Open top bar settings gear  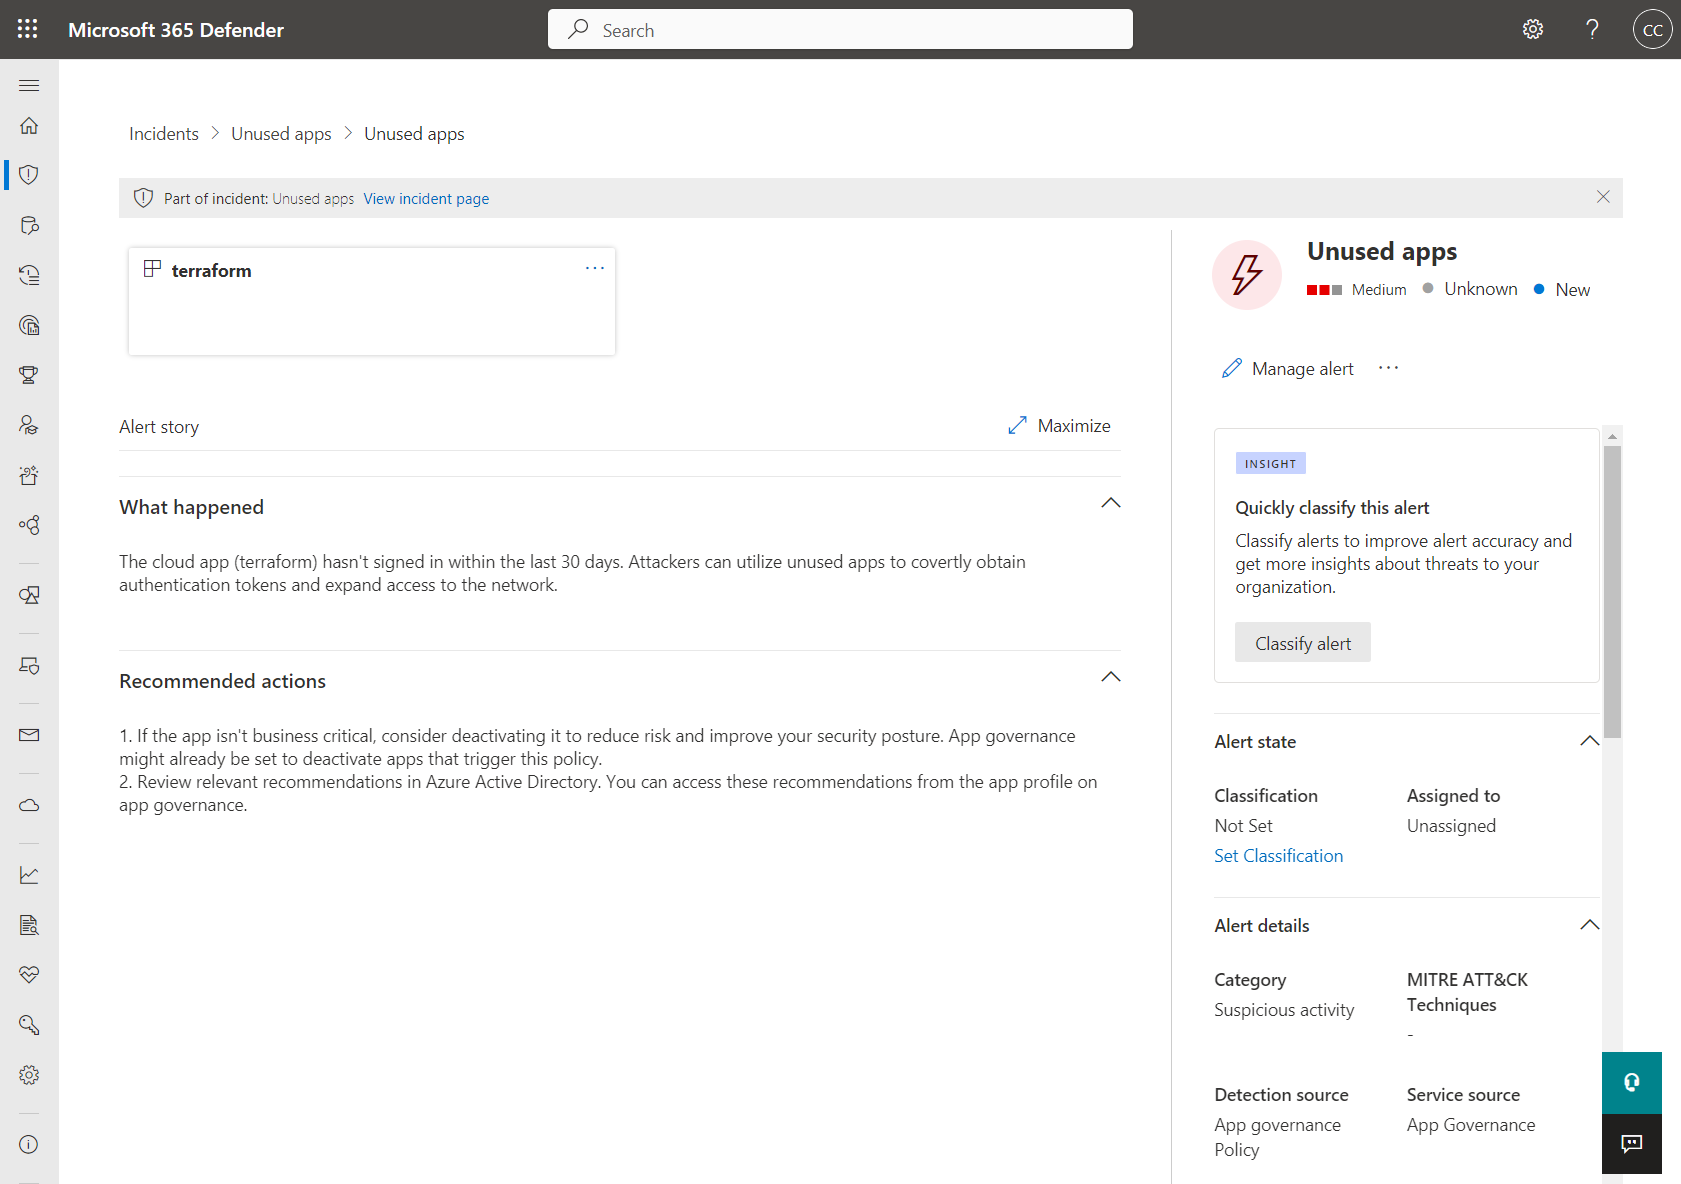(x=1533, y=29)
